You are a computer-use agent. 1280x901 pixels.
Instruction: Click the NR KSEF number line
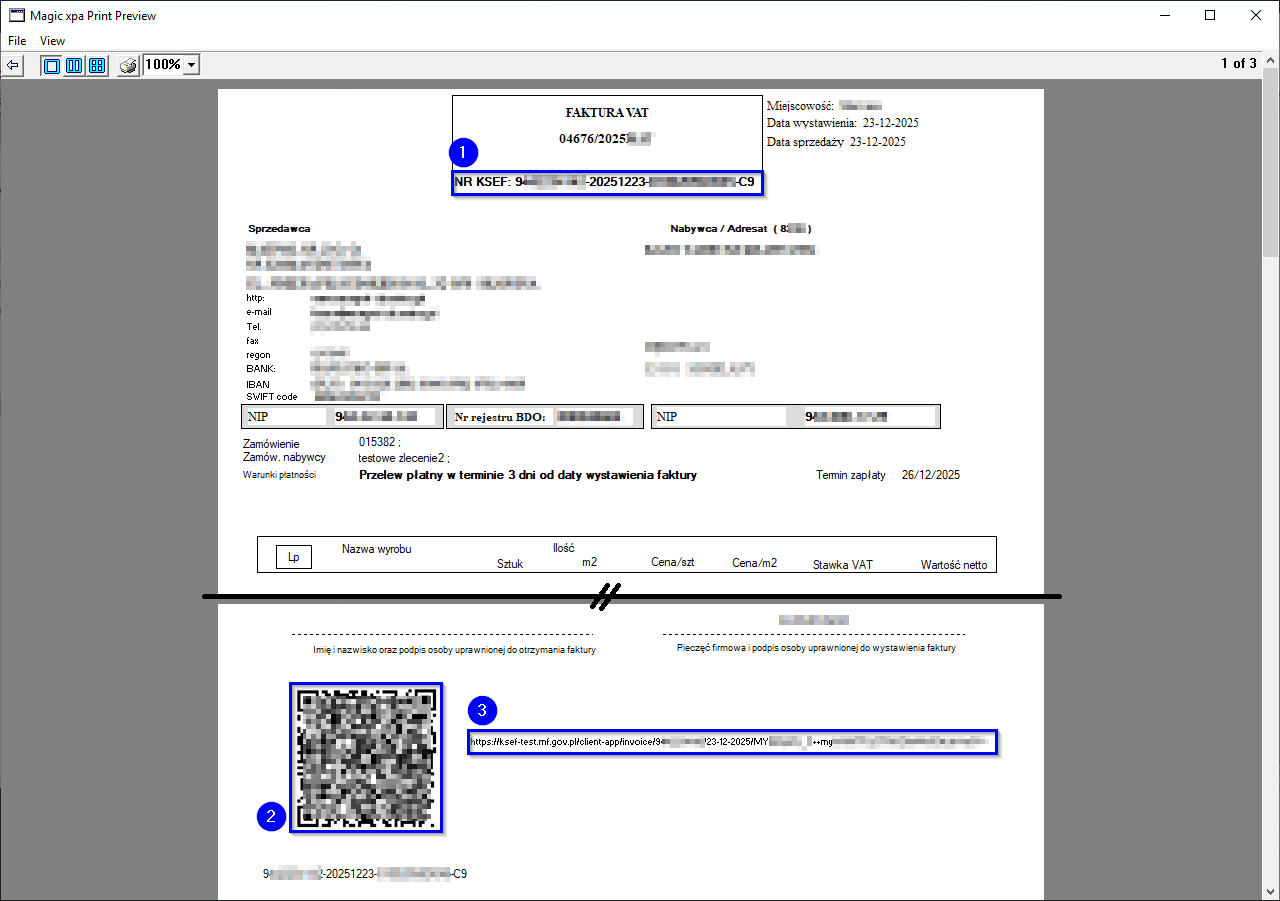[x=607, y=183]
